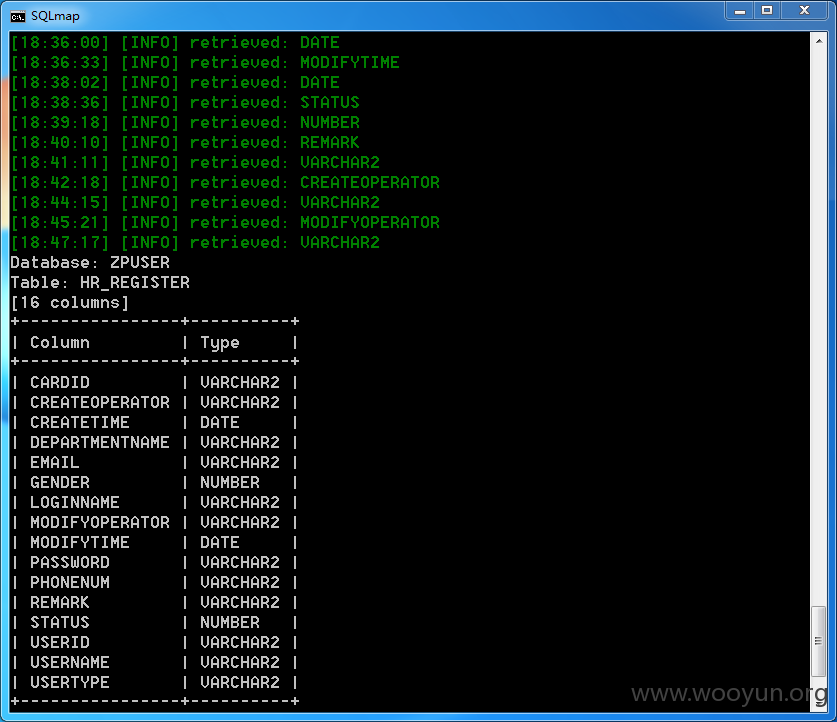Viewport: 837px width, 722px height.
Task: Click the VARCHAR2 type in PASSWORD row
Action: click(x=240, y=562)
